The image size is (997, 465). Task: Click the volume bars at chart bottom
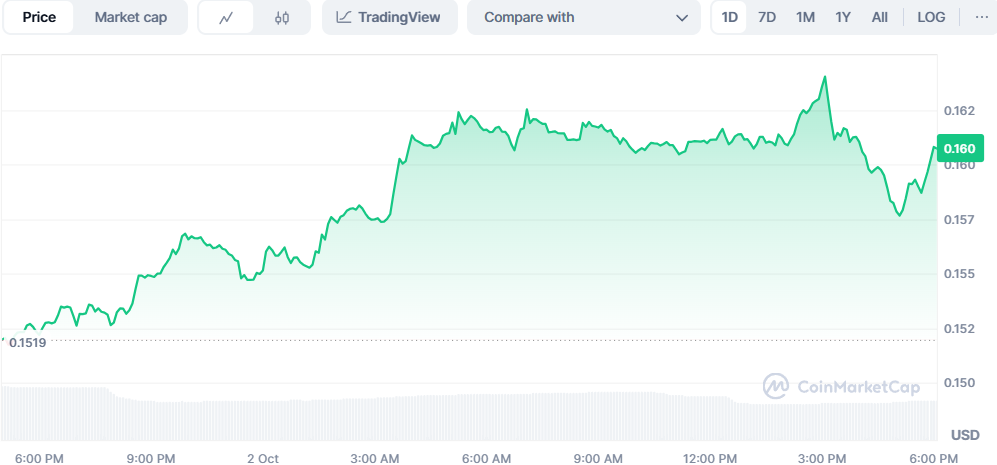coord(470,415)
